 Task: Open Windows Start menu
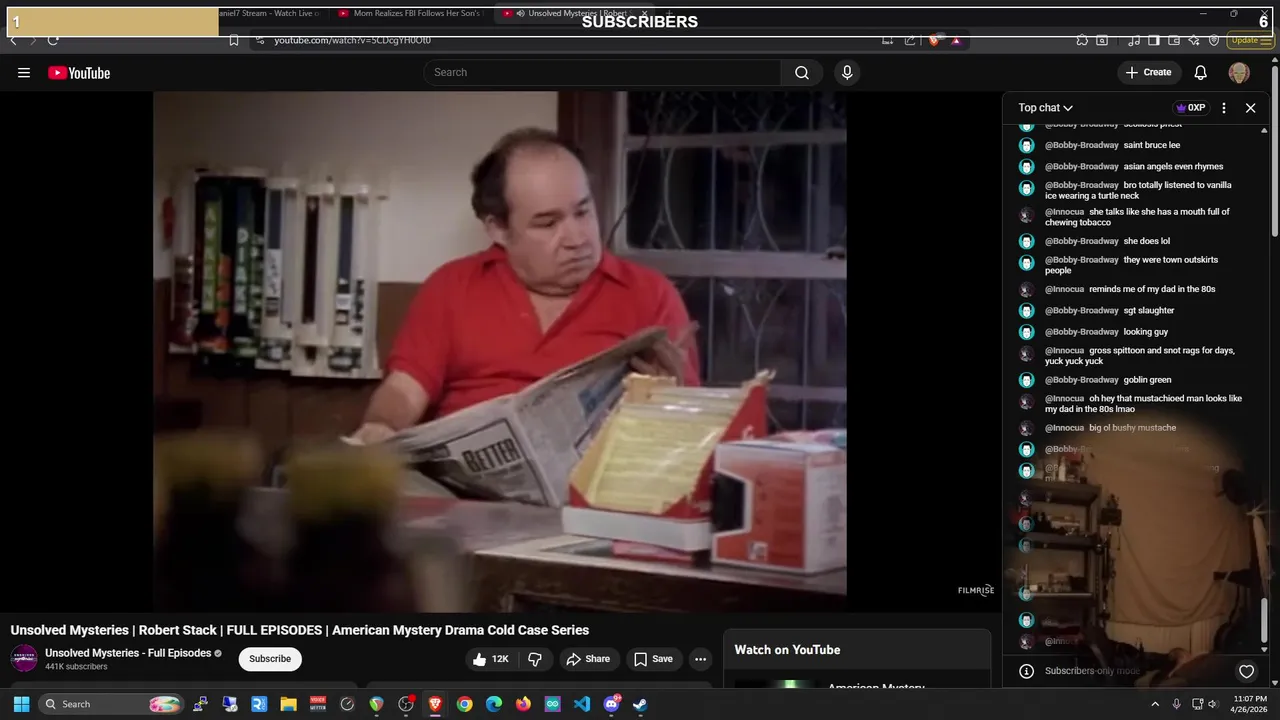point(21,704)
